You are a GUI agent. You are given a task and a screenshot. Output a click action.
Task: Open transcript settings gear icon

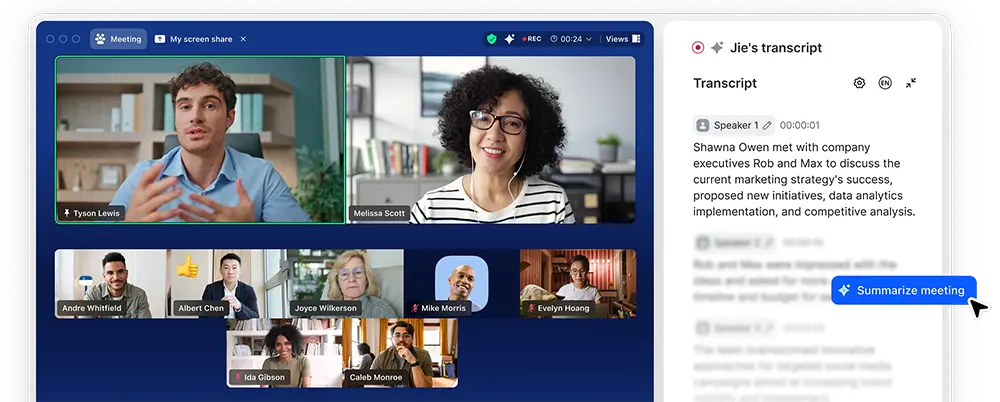click(859, 83)
